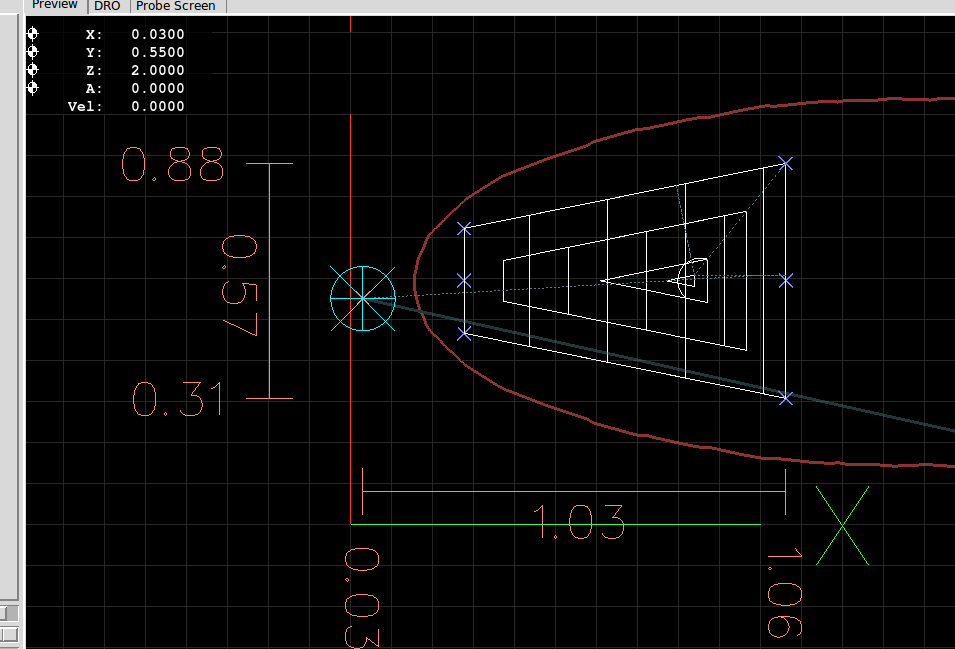Click the 0.88 maximum Y extent label
The height and width of the screenshot is (649, 955).
tap(172, 165)
